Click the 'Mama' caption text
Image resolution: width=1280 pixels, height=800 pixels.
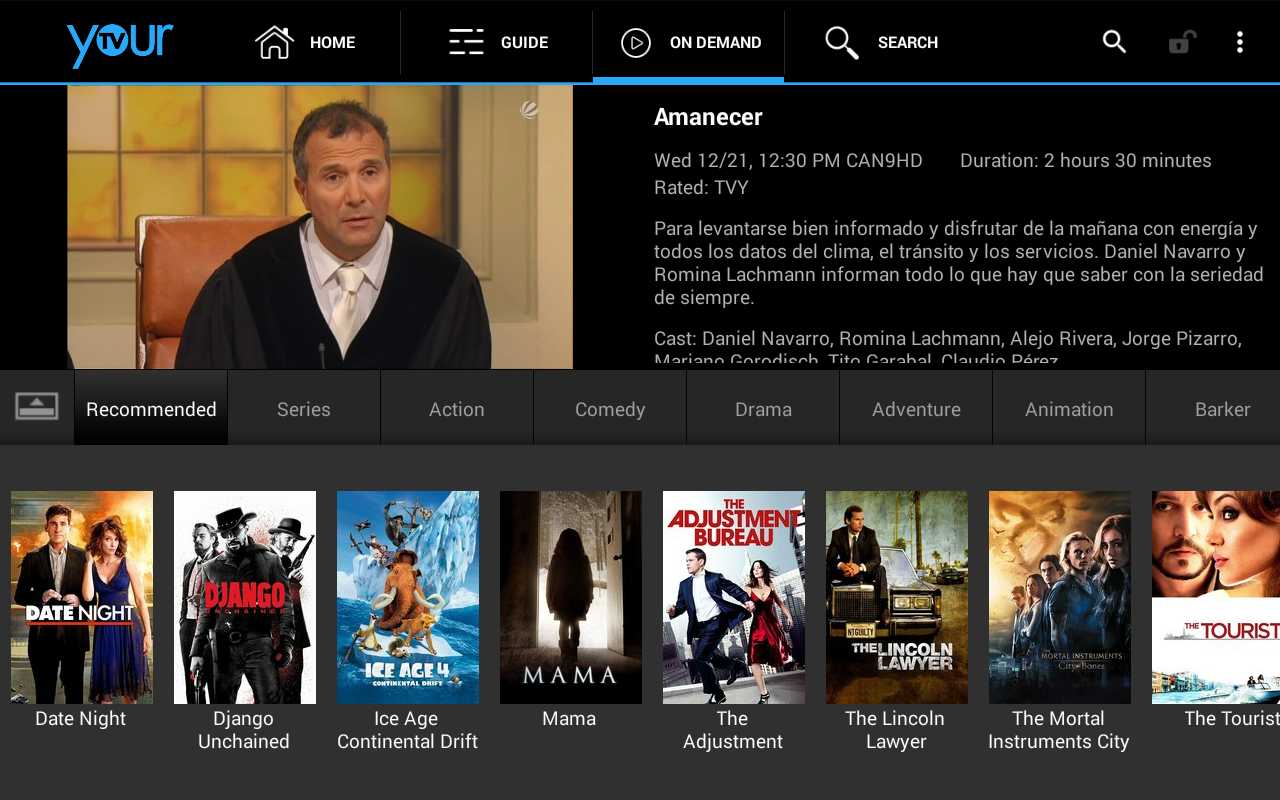(569, 718)
